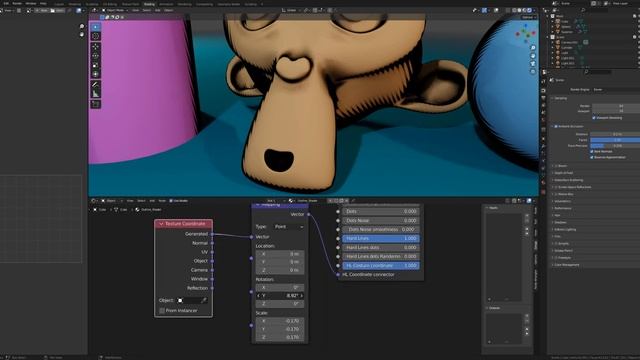Image resolution: width=640 pixels, height=360 pixels.
Task: Click the Ambient Occlusion Factor slider
Action: (x=615, y=140)
